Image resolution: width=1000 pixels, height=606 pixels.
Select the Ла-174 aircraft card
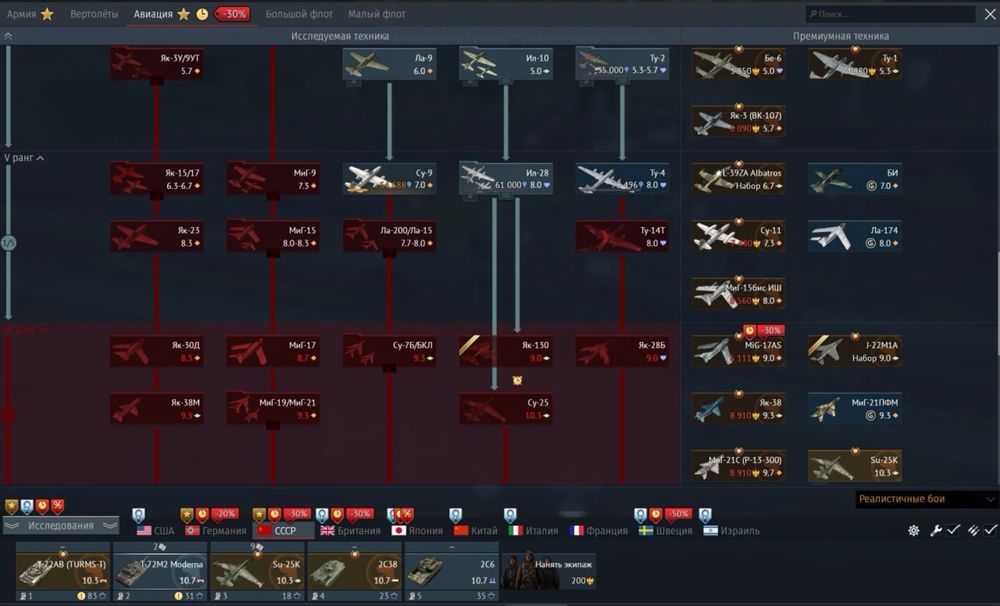pyautogui.click(x=855, y=236)
